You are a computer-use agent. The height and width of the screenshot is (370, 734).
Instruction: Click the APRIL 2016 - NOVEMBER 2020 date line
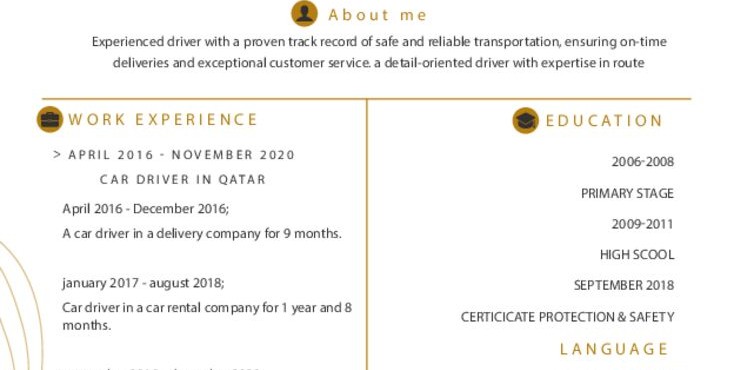[x=182, y=155]
